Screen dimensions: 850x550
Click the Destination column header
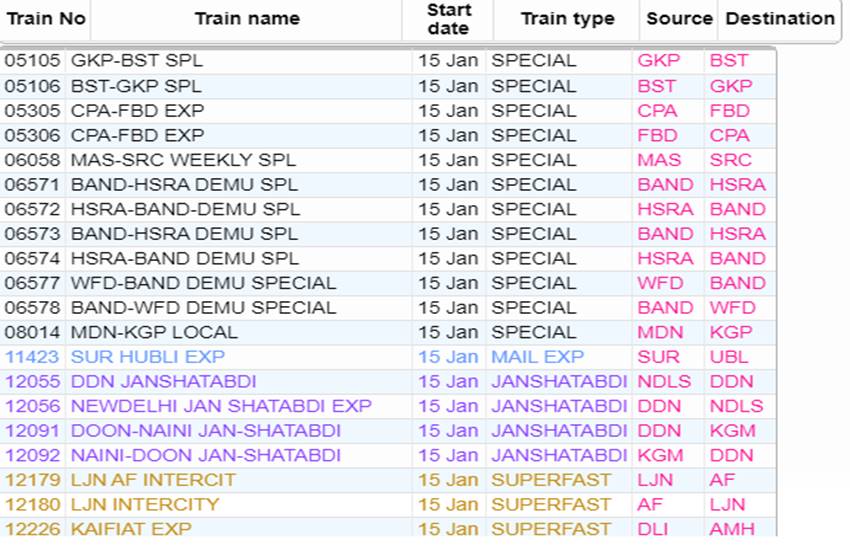(780, 19)
